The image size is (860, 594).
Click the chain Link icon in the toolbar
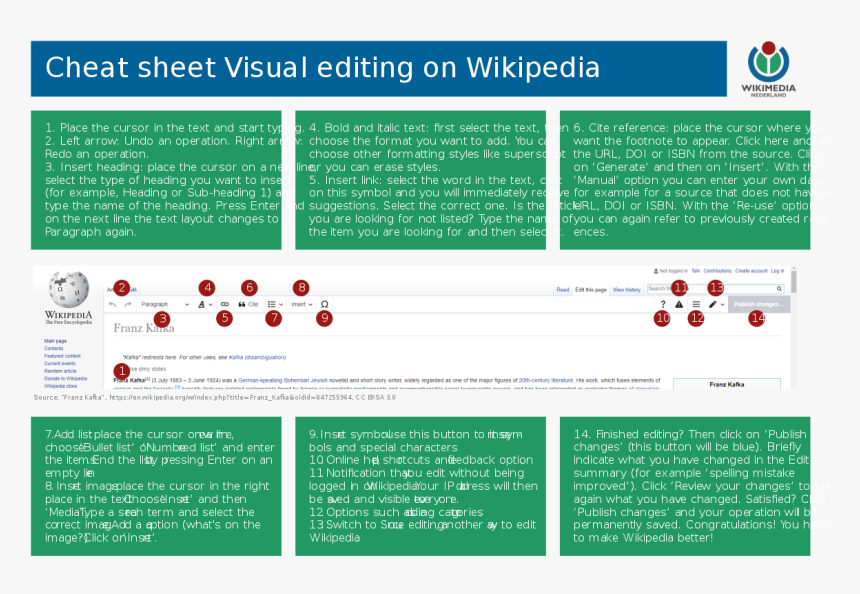coord(224,304)
